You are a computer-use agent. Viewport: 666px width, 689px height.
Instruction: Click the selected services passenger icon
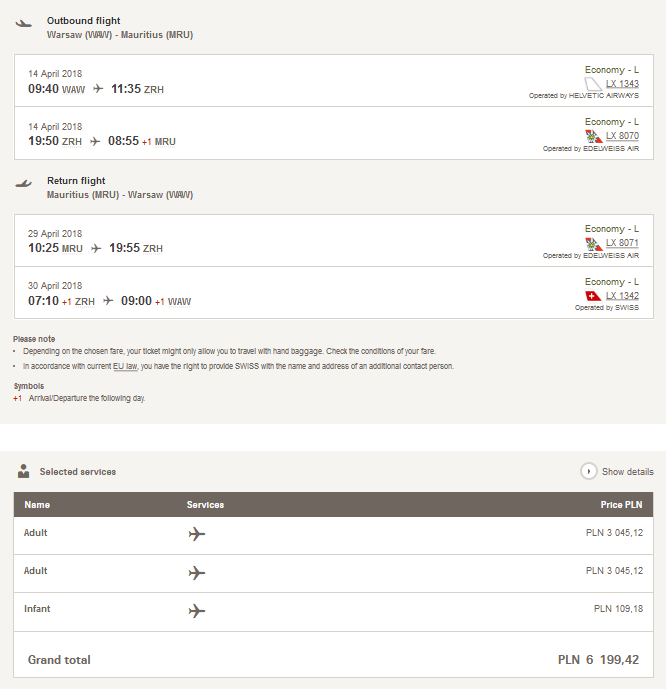tap(23, 471)
